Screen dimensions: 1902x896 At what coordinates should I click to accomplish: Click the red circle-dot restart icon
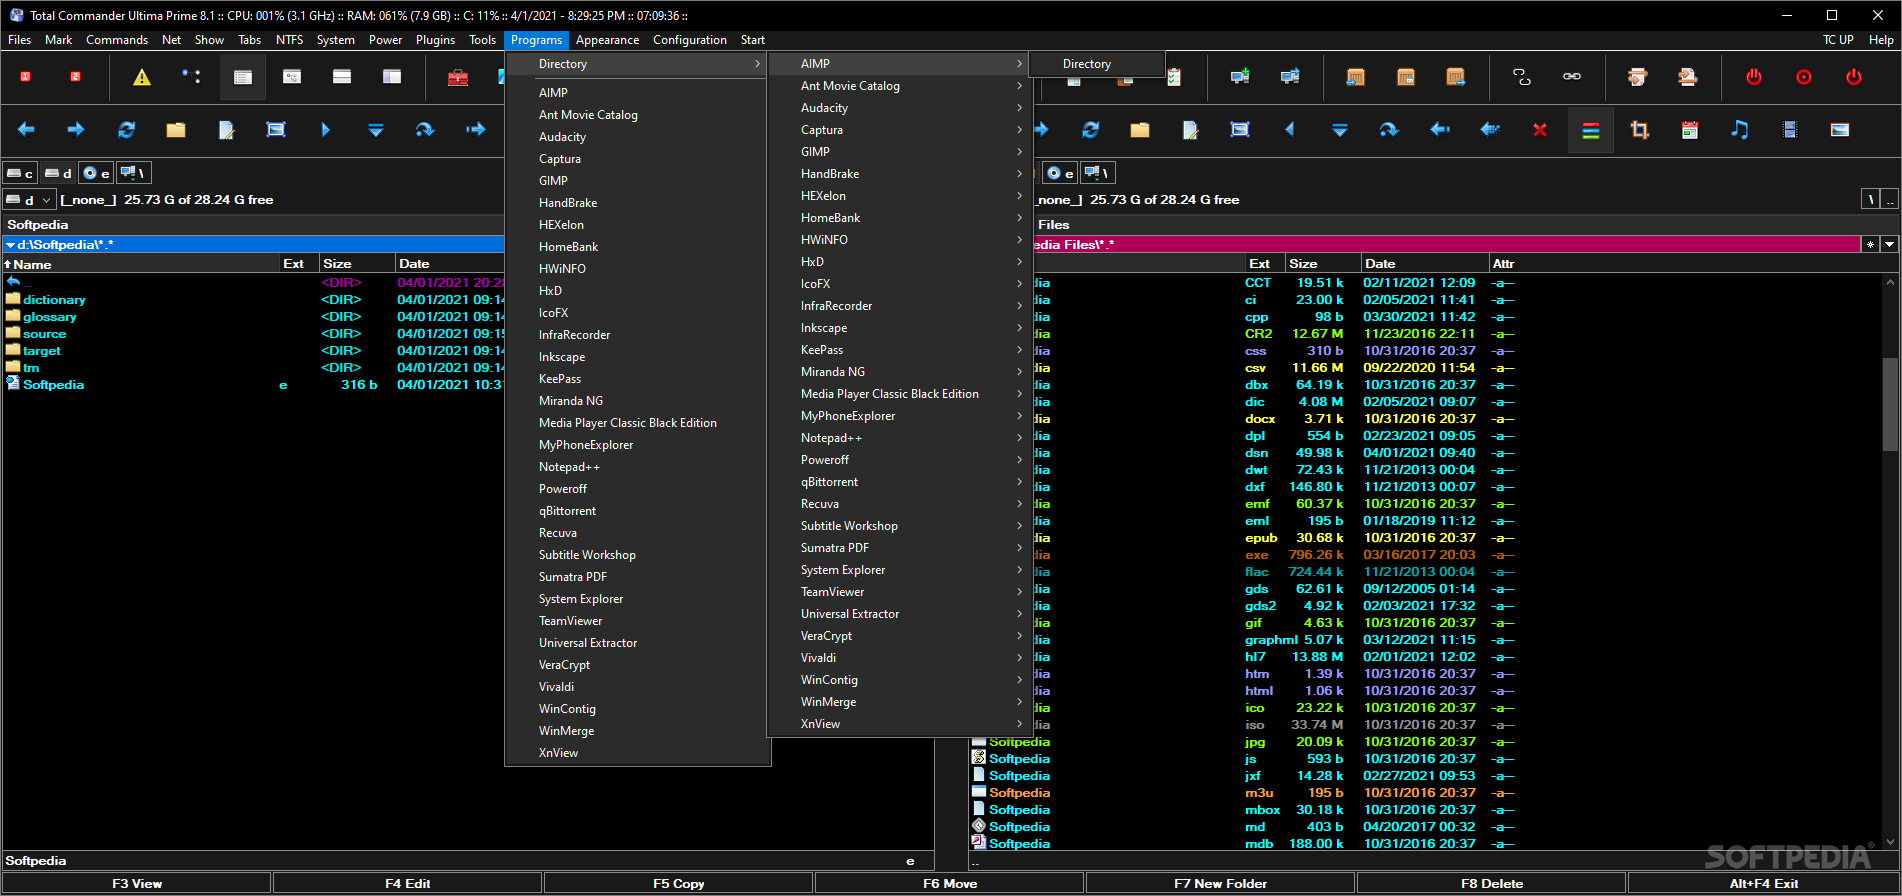[x=1804, y=77]
